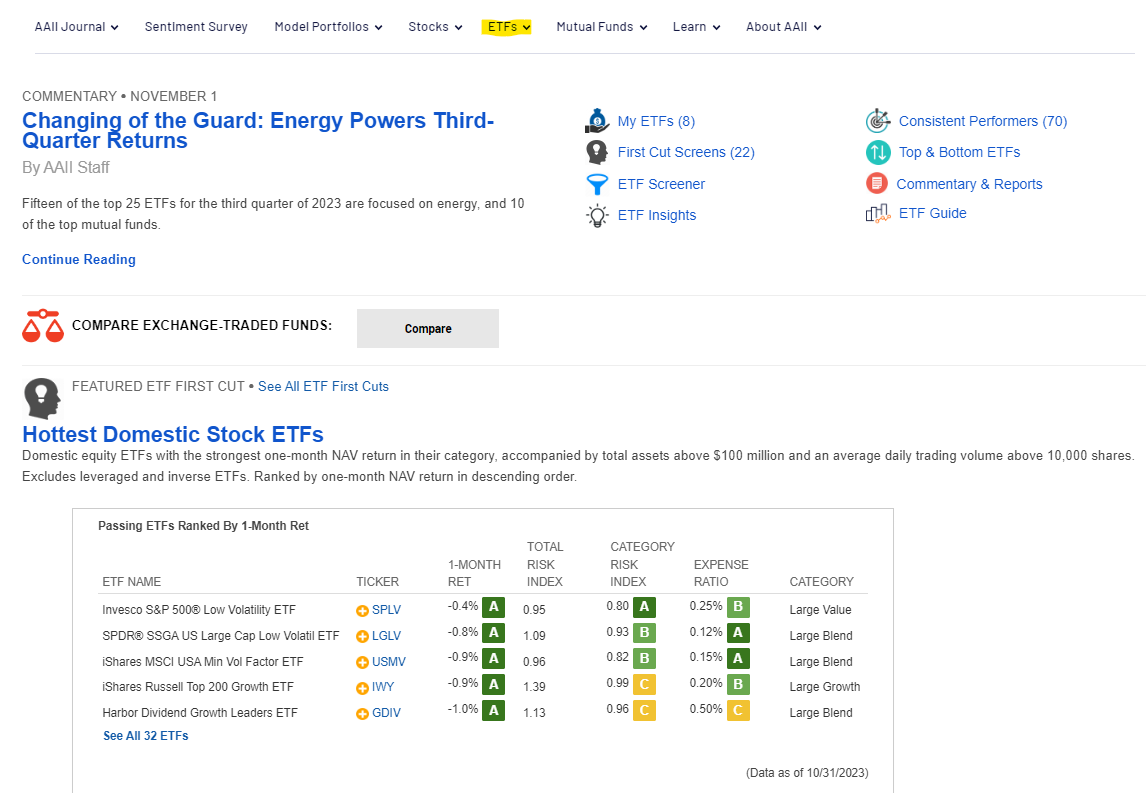Image resolution: width=1147 pixels, height=793 pixels.
Task: Expand the About AAII menu
Action: [x=783, y=27]
